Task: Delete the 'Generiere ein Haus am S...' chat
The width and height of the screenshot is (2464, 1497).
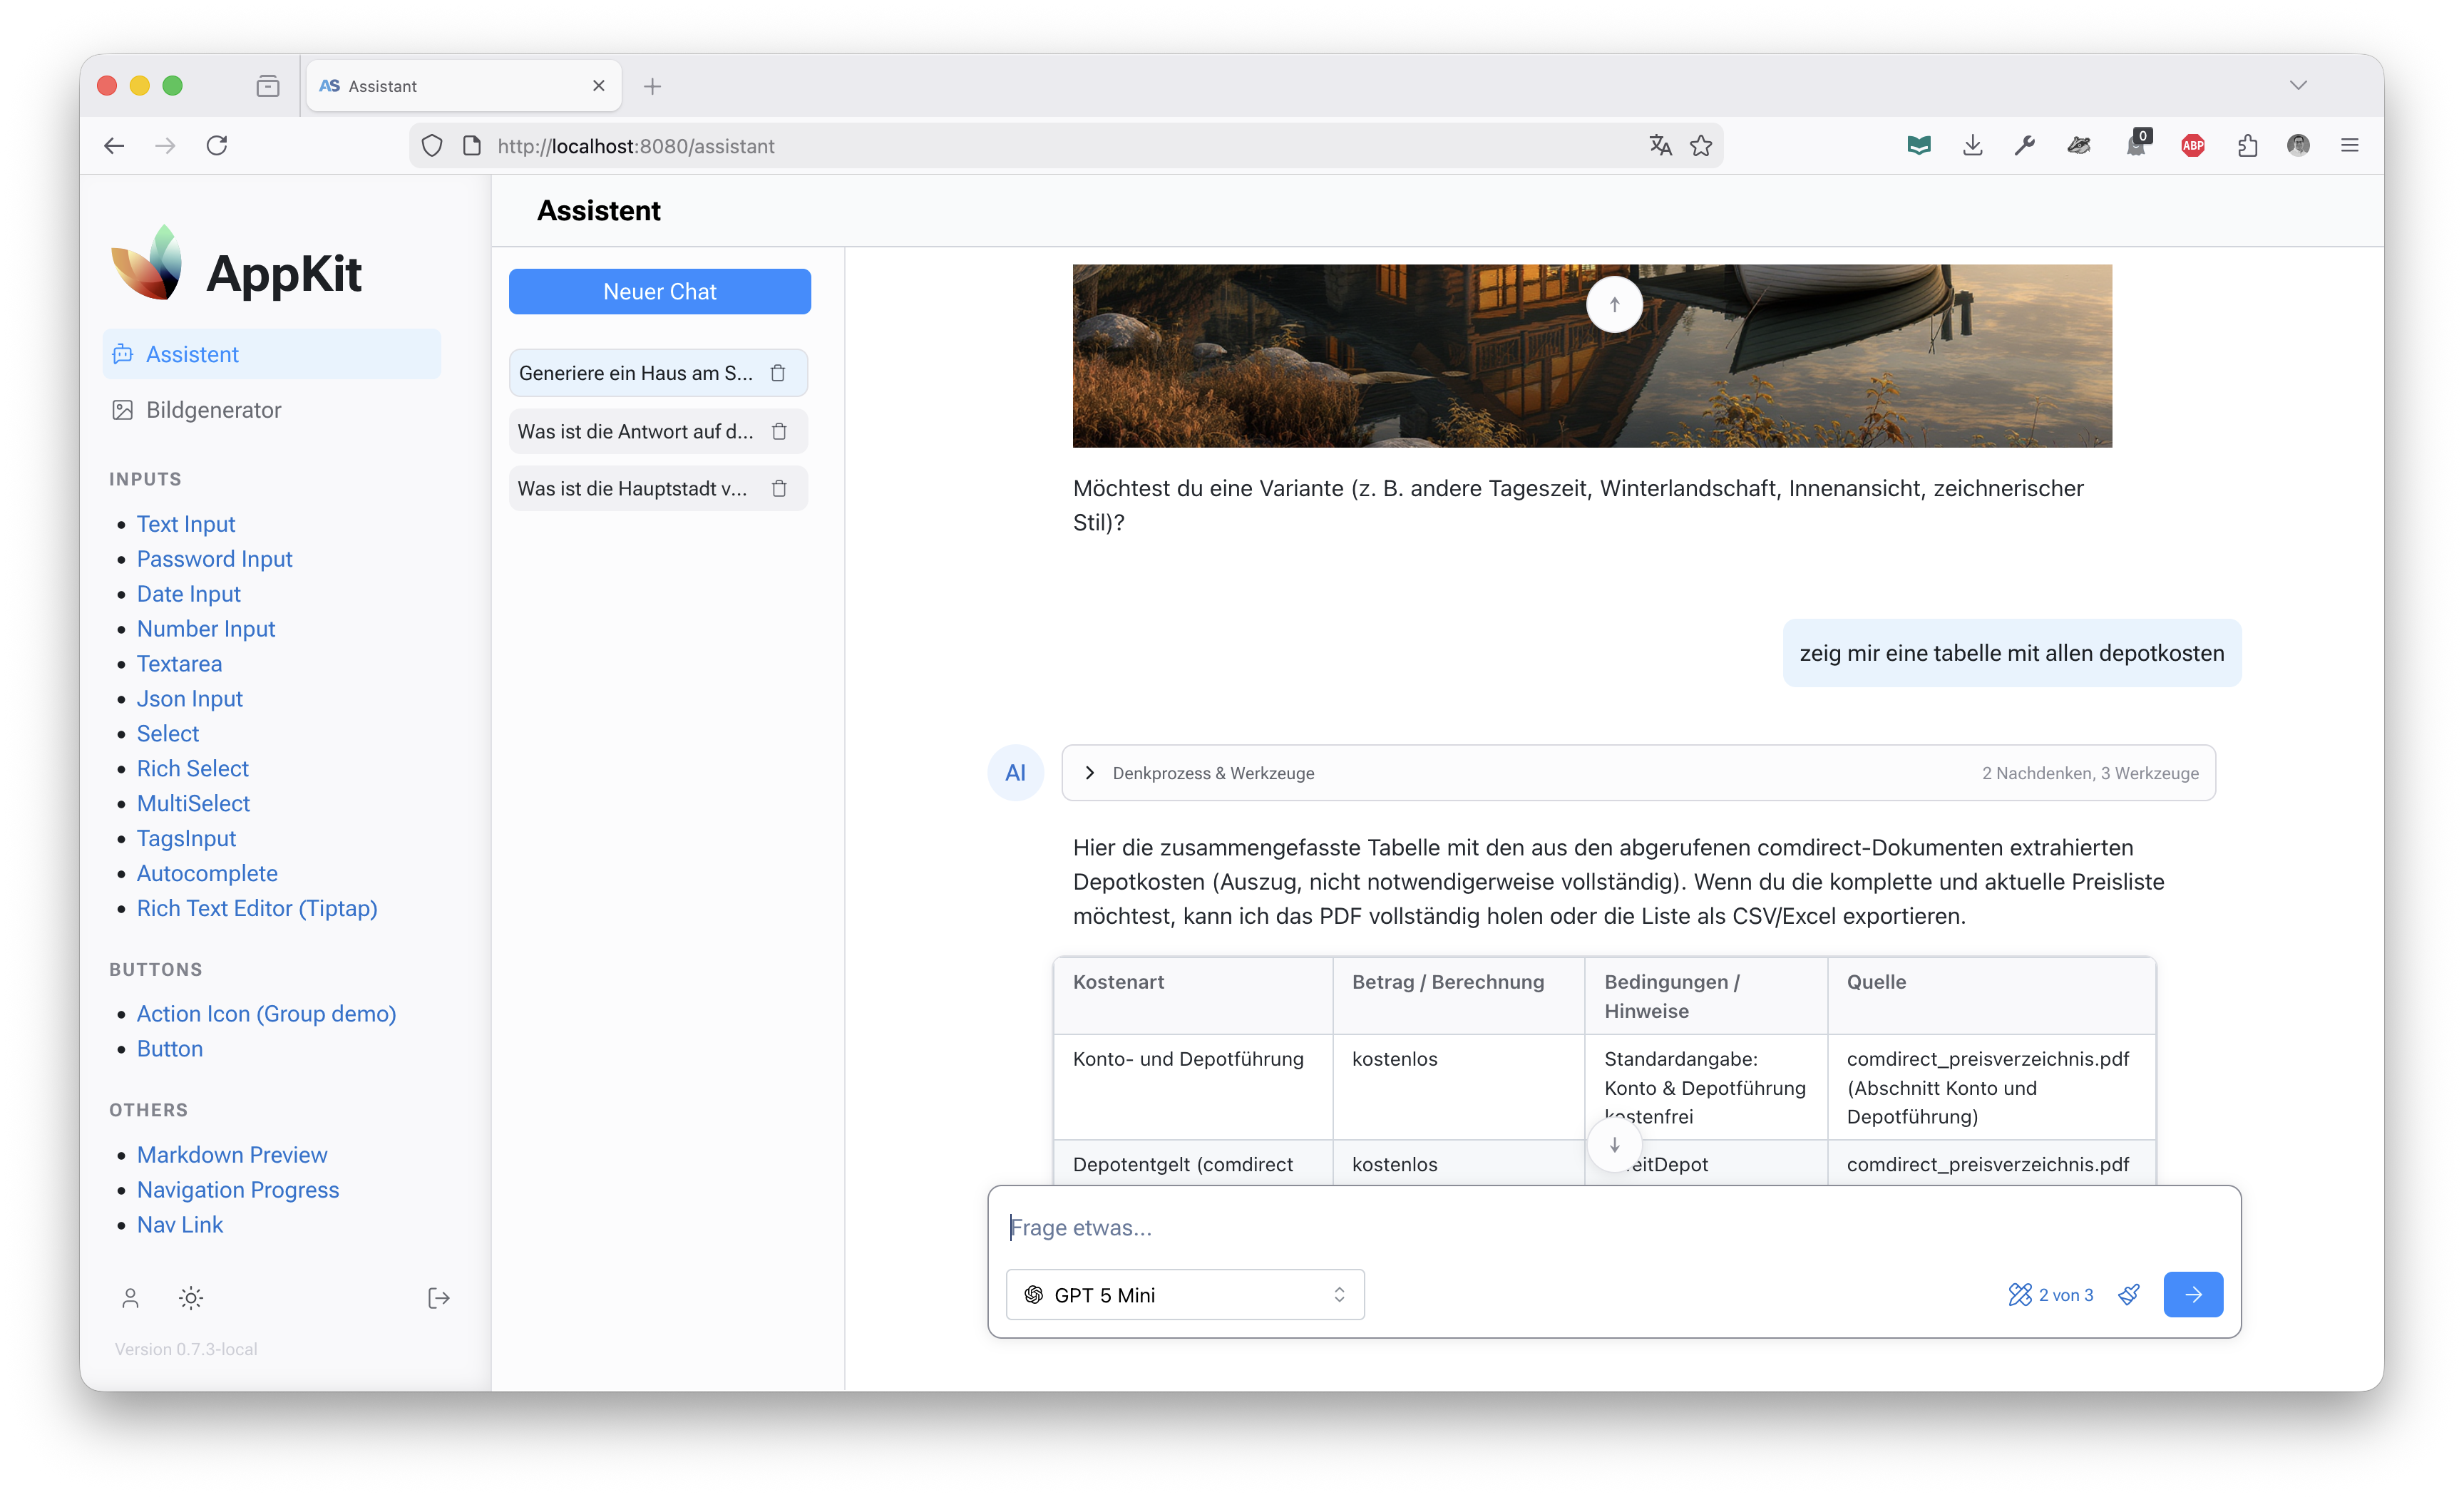Action: [x=778, y=373]
